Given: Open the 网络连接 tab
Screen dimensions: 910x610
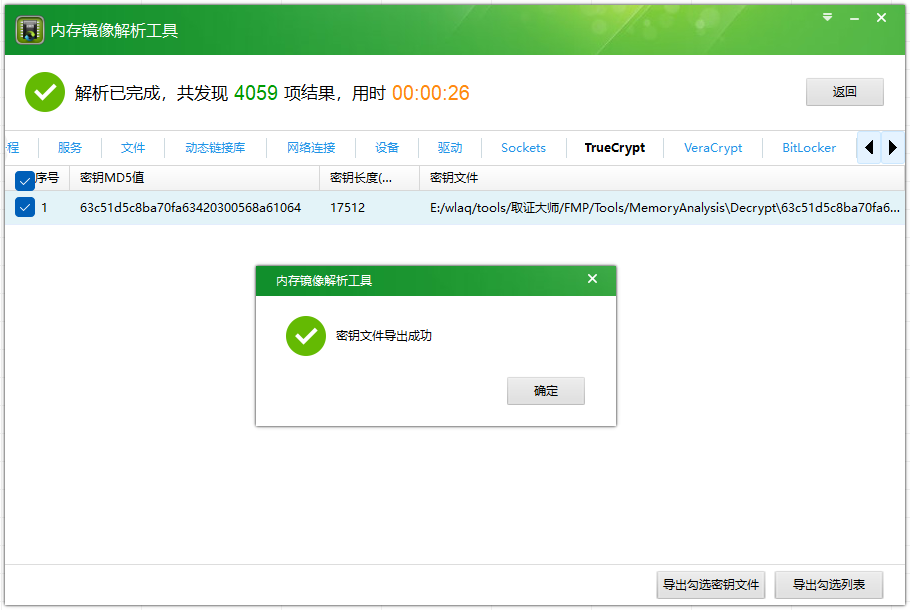Looking at the screenshot, I should (311, 148).
